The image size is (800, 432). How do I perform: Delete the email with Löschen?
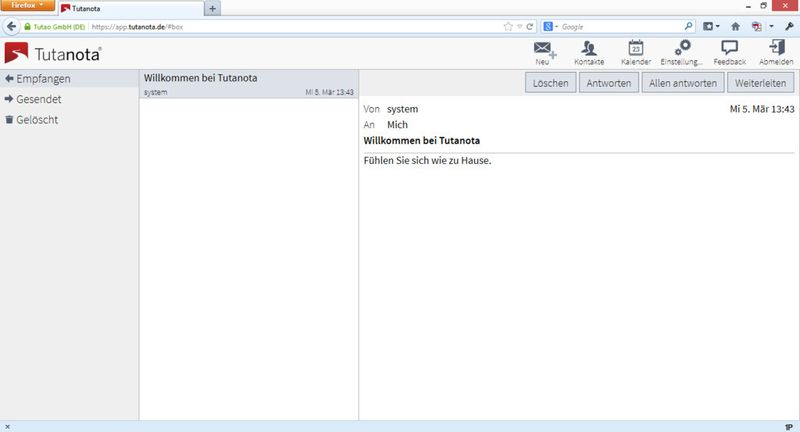551,83
